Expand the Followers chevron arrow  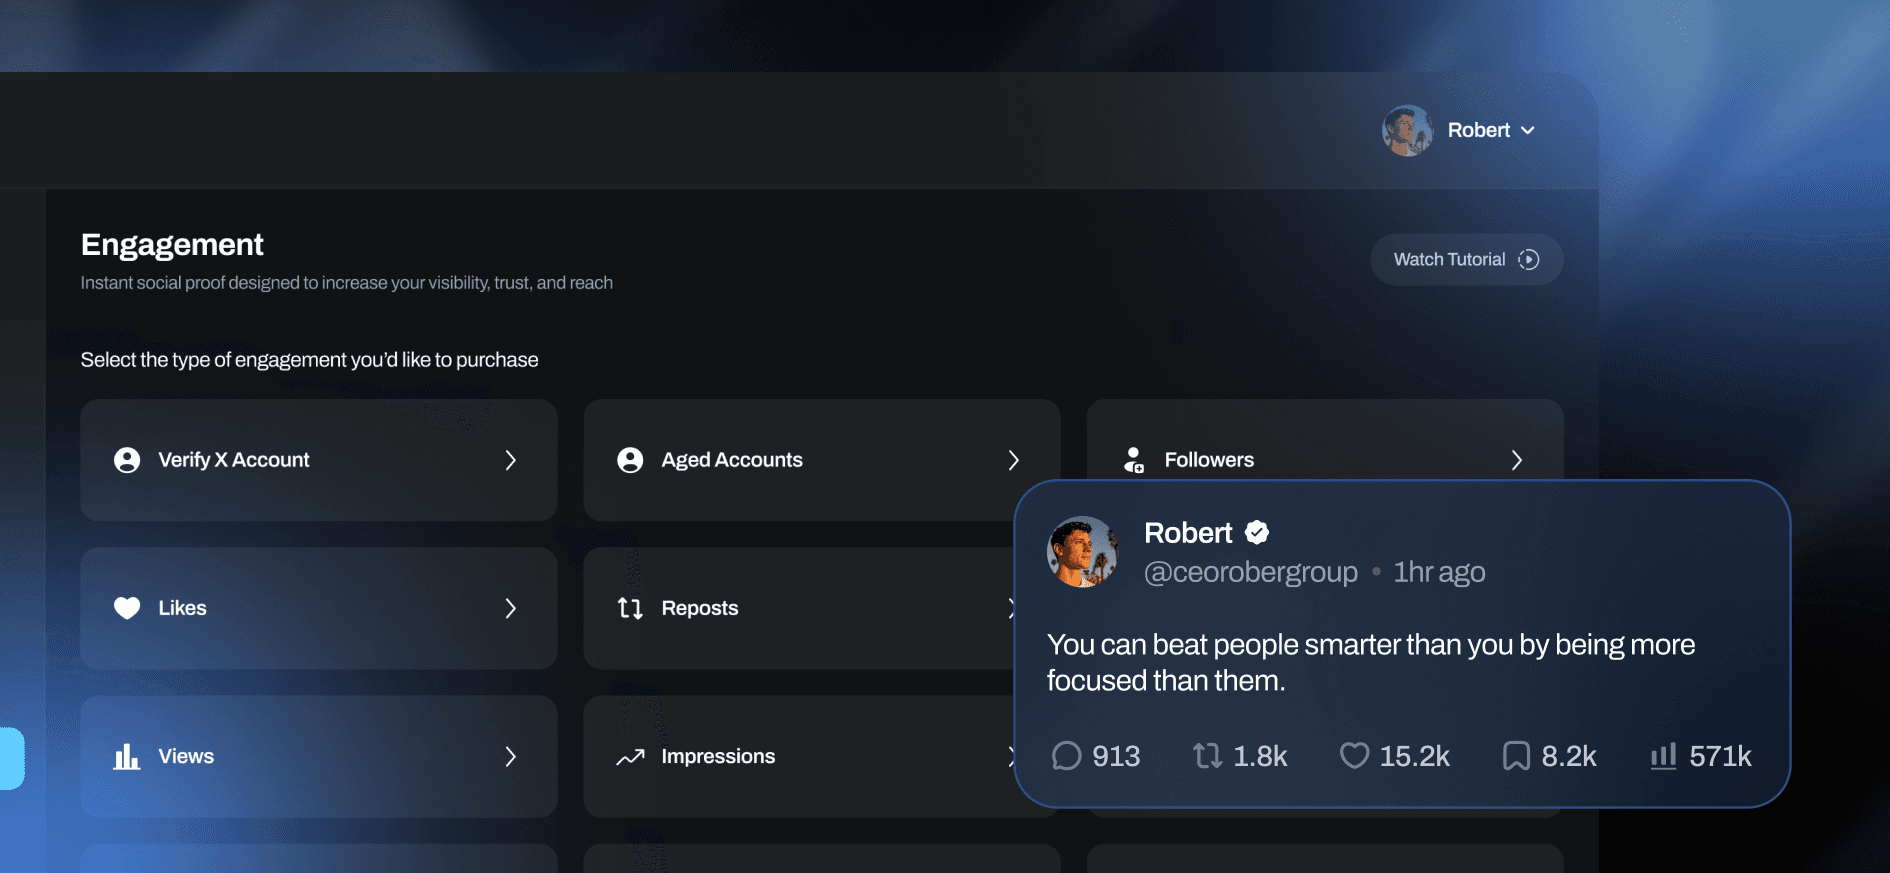point(1517,460)
